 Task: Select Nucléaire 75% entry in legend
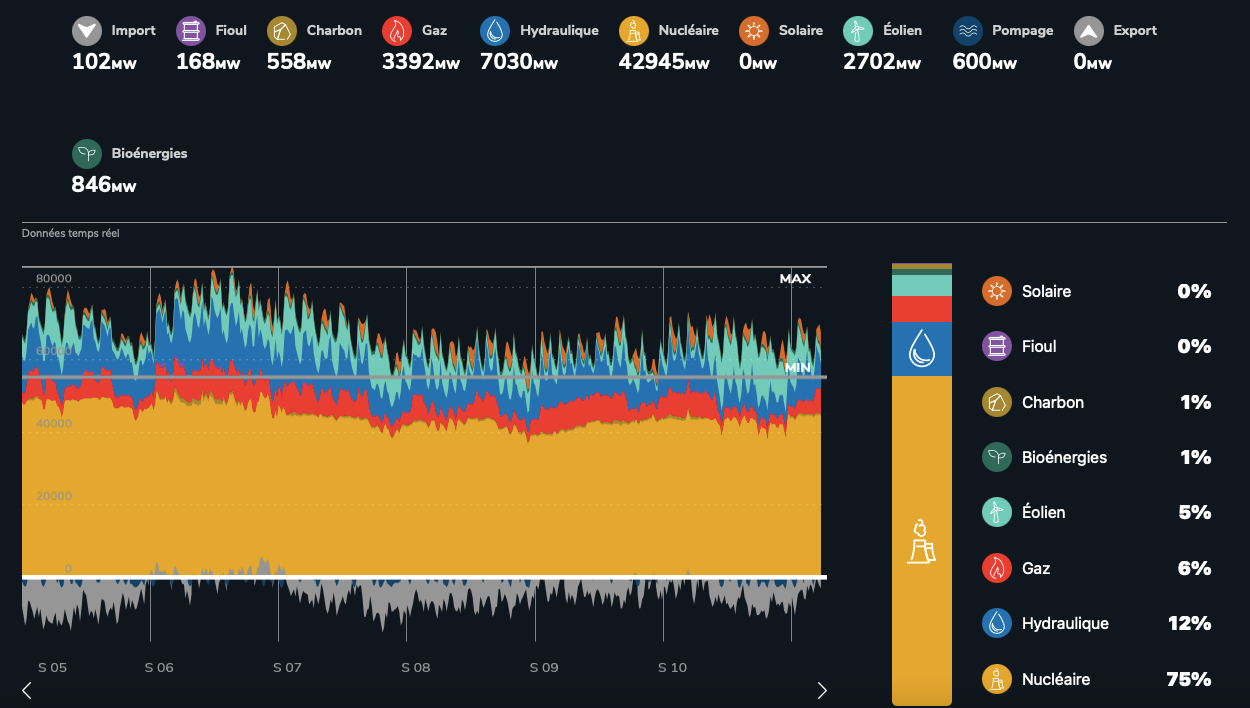(x=1096, y=679)
